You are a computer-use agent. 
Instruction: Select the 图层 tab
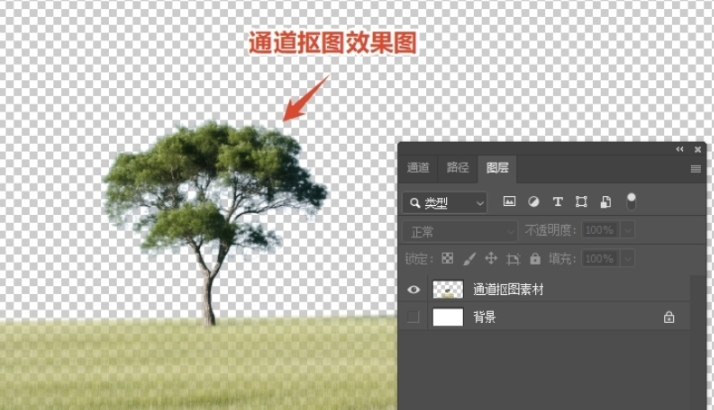[x=497, y=168]
